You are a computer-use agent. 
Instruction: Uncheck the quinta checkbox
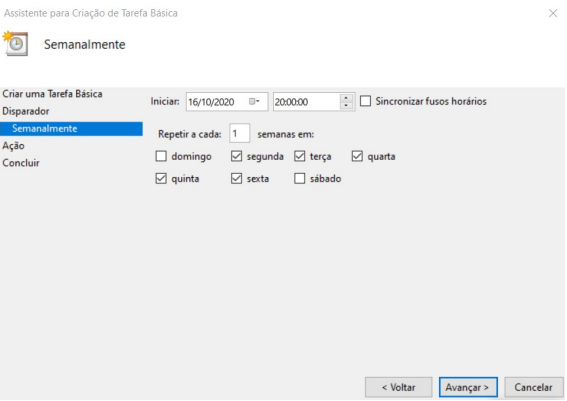pyautogui.click(x=161, y=178)
